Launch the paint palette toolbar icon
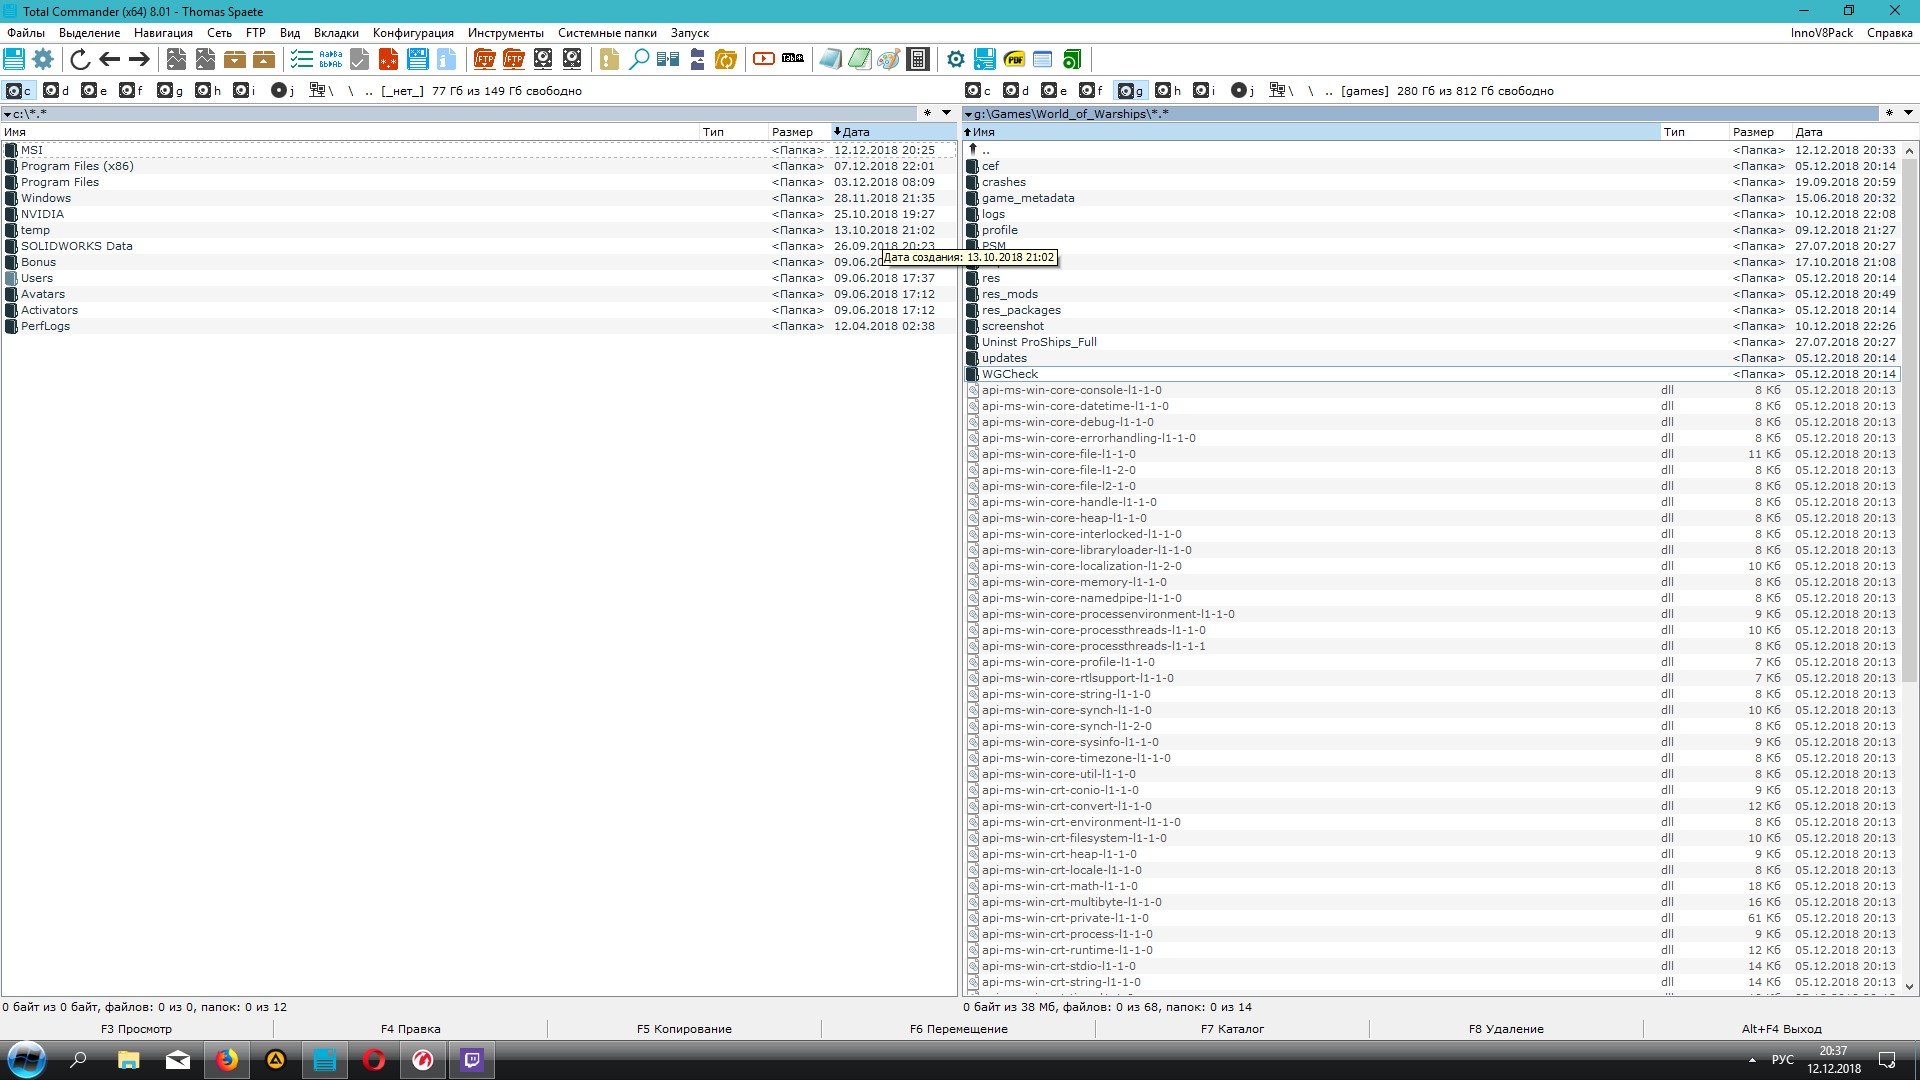Viewport: 1920px width, 1080px height. tap(889, 59)
